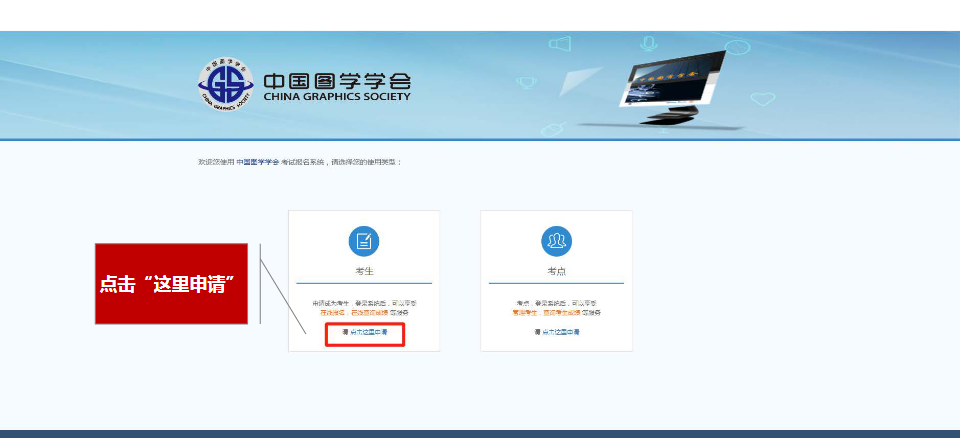Click the bold 中国图学学会 text in welcome line
Image resolution: width=960 pixels, height=438 pixels.
click(258, 161)
